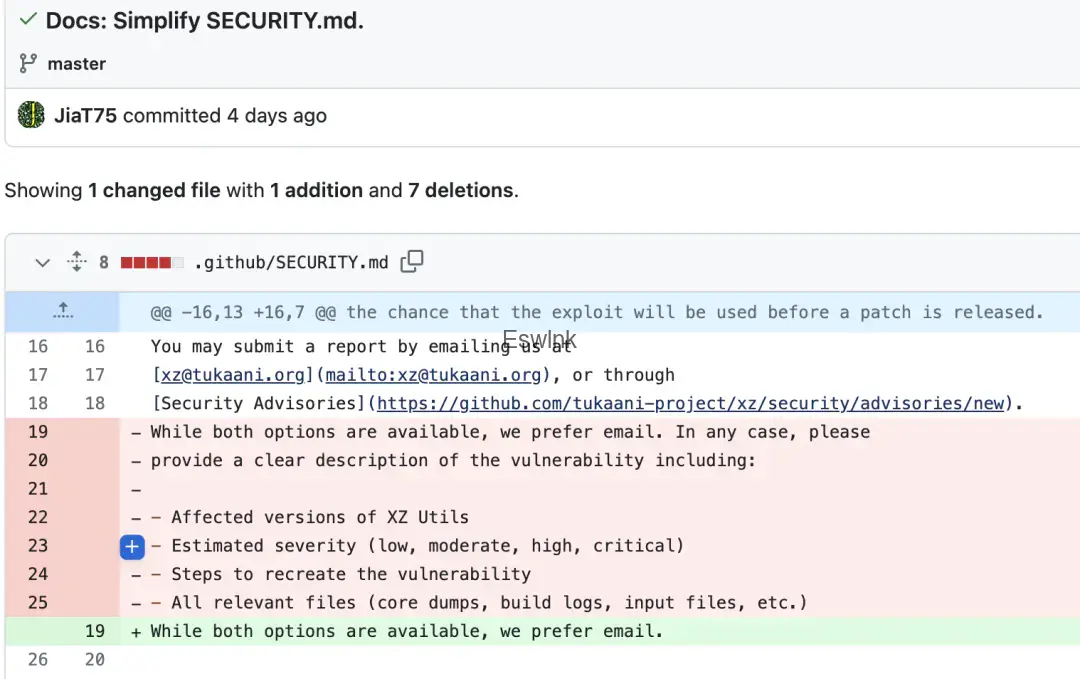Open the master branch link
1080x679 pixels.
[76, 64]
